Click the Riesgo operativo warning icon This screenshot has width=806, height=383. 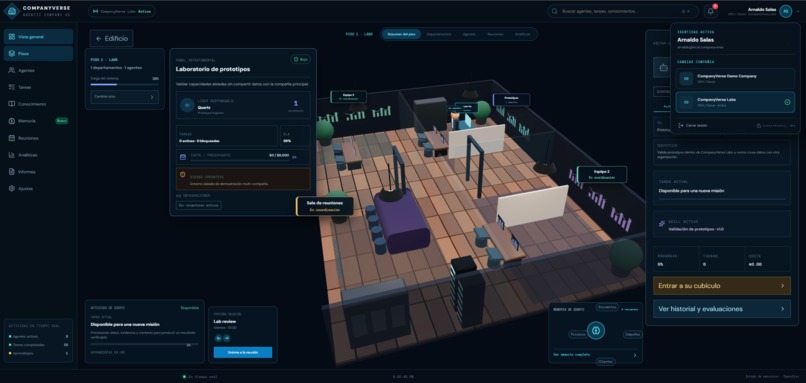click(x=182, y=175)
